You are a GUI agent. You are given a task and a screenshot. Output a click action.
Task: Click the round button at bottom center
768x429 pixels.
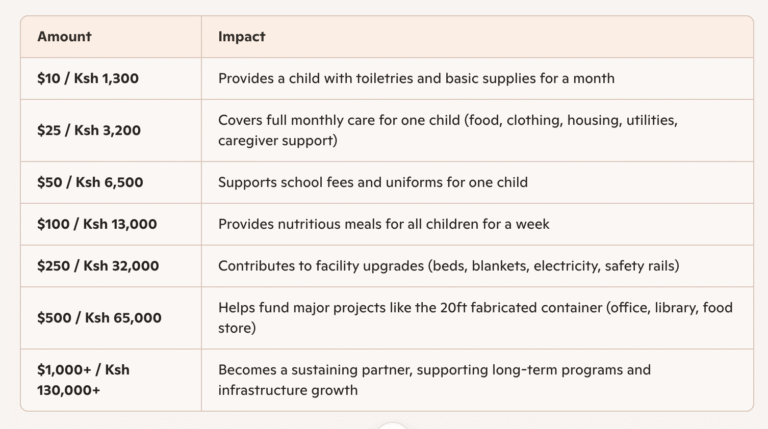393,425
